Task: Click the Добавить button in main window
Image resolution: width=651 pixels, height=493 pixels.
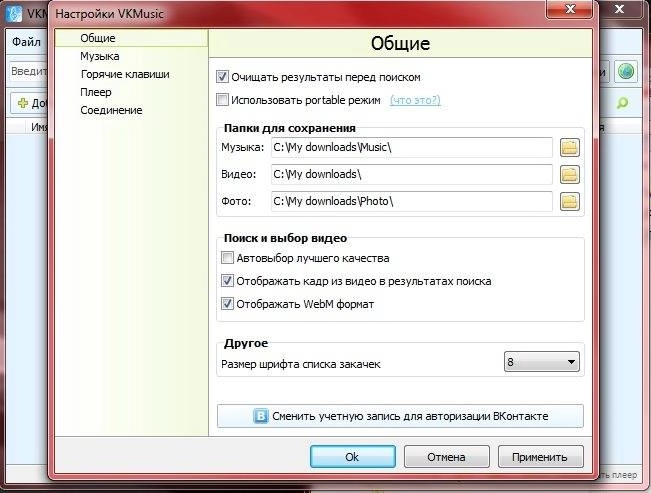Action: pyautogui.click(x=29, y=103)
